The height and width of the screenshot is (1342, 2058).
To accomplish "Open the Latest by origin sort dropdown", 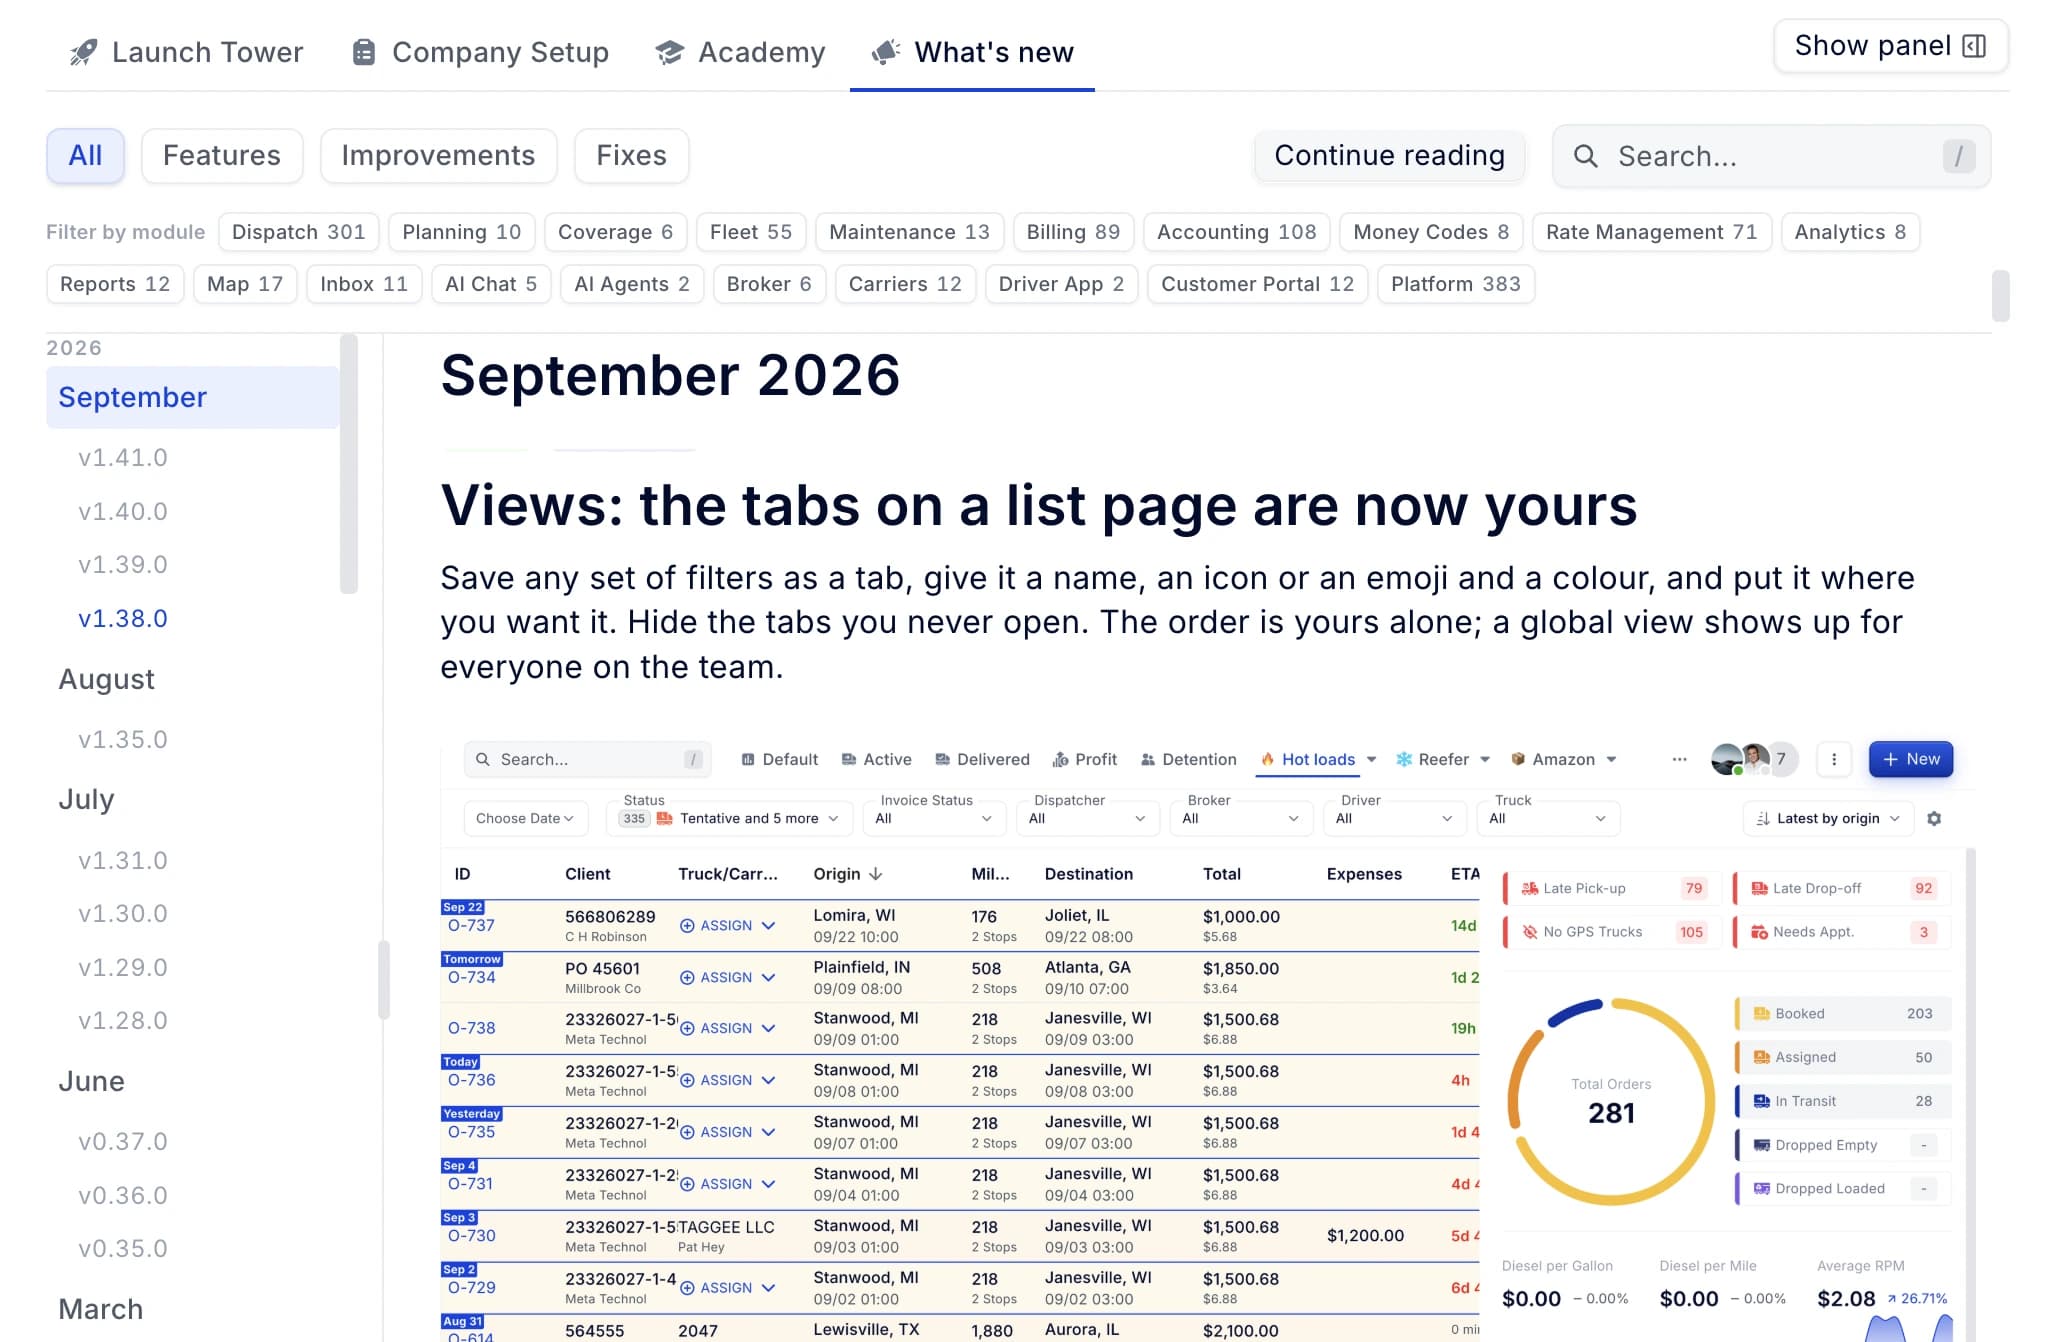I will 1827,818.
